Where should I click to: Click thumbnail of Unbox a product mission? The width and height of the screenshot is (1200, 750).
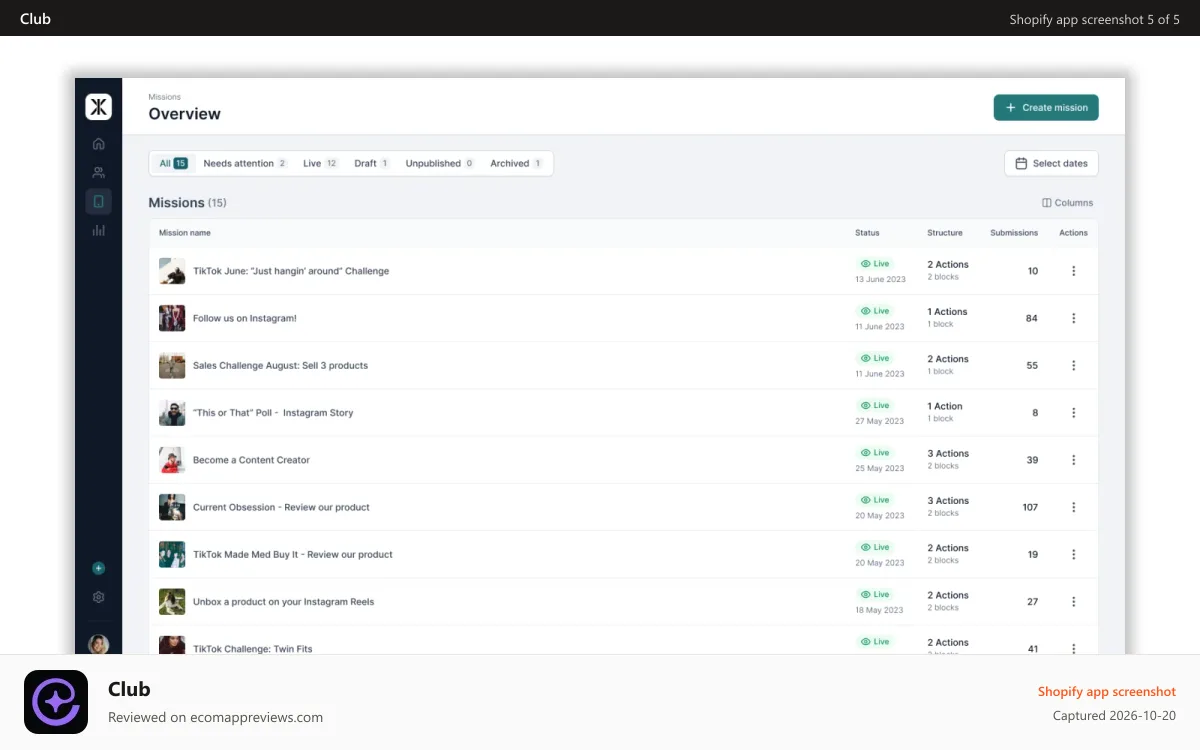click(172, 602)
